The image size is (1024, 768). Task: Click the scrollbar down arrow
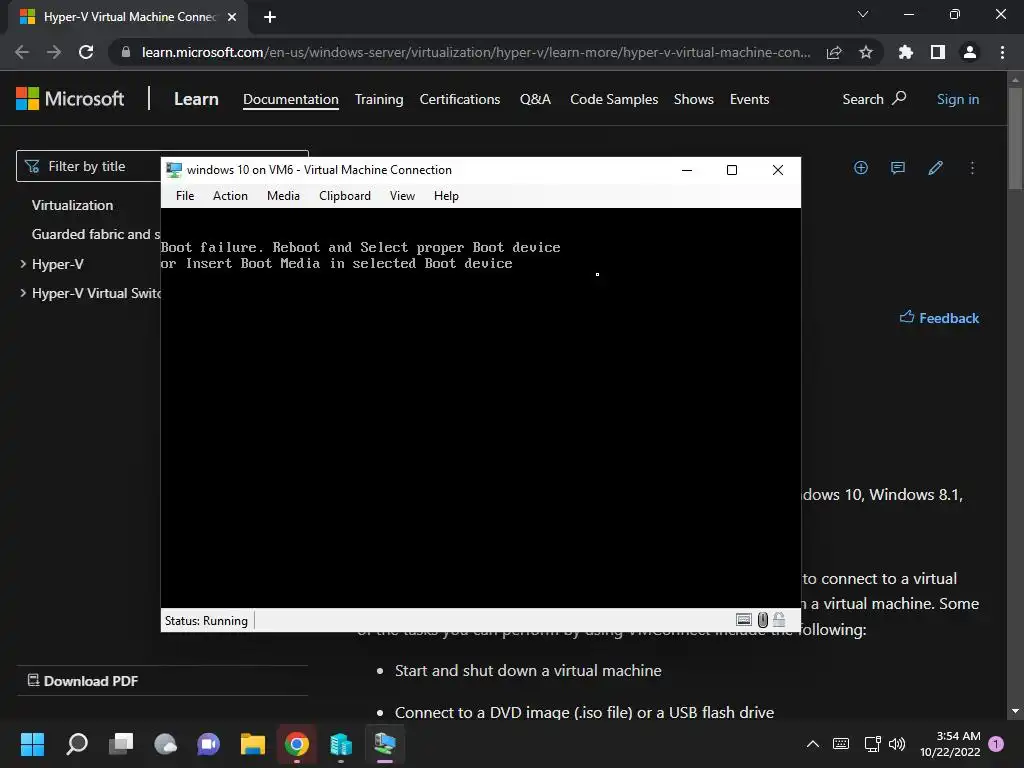tap(1015, 711)
